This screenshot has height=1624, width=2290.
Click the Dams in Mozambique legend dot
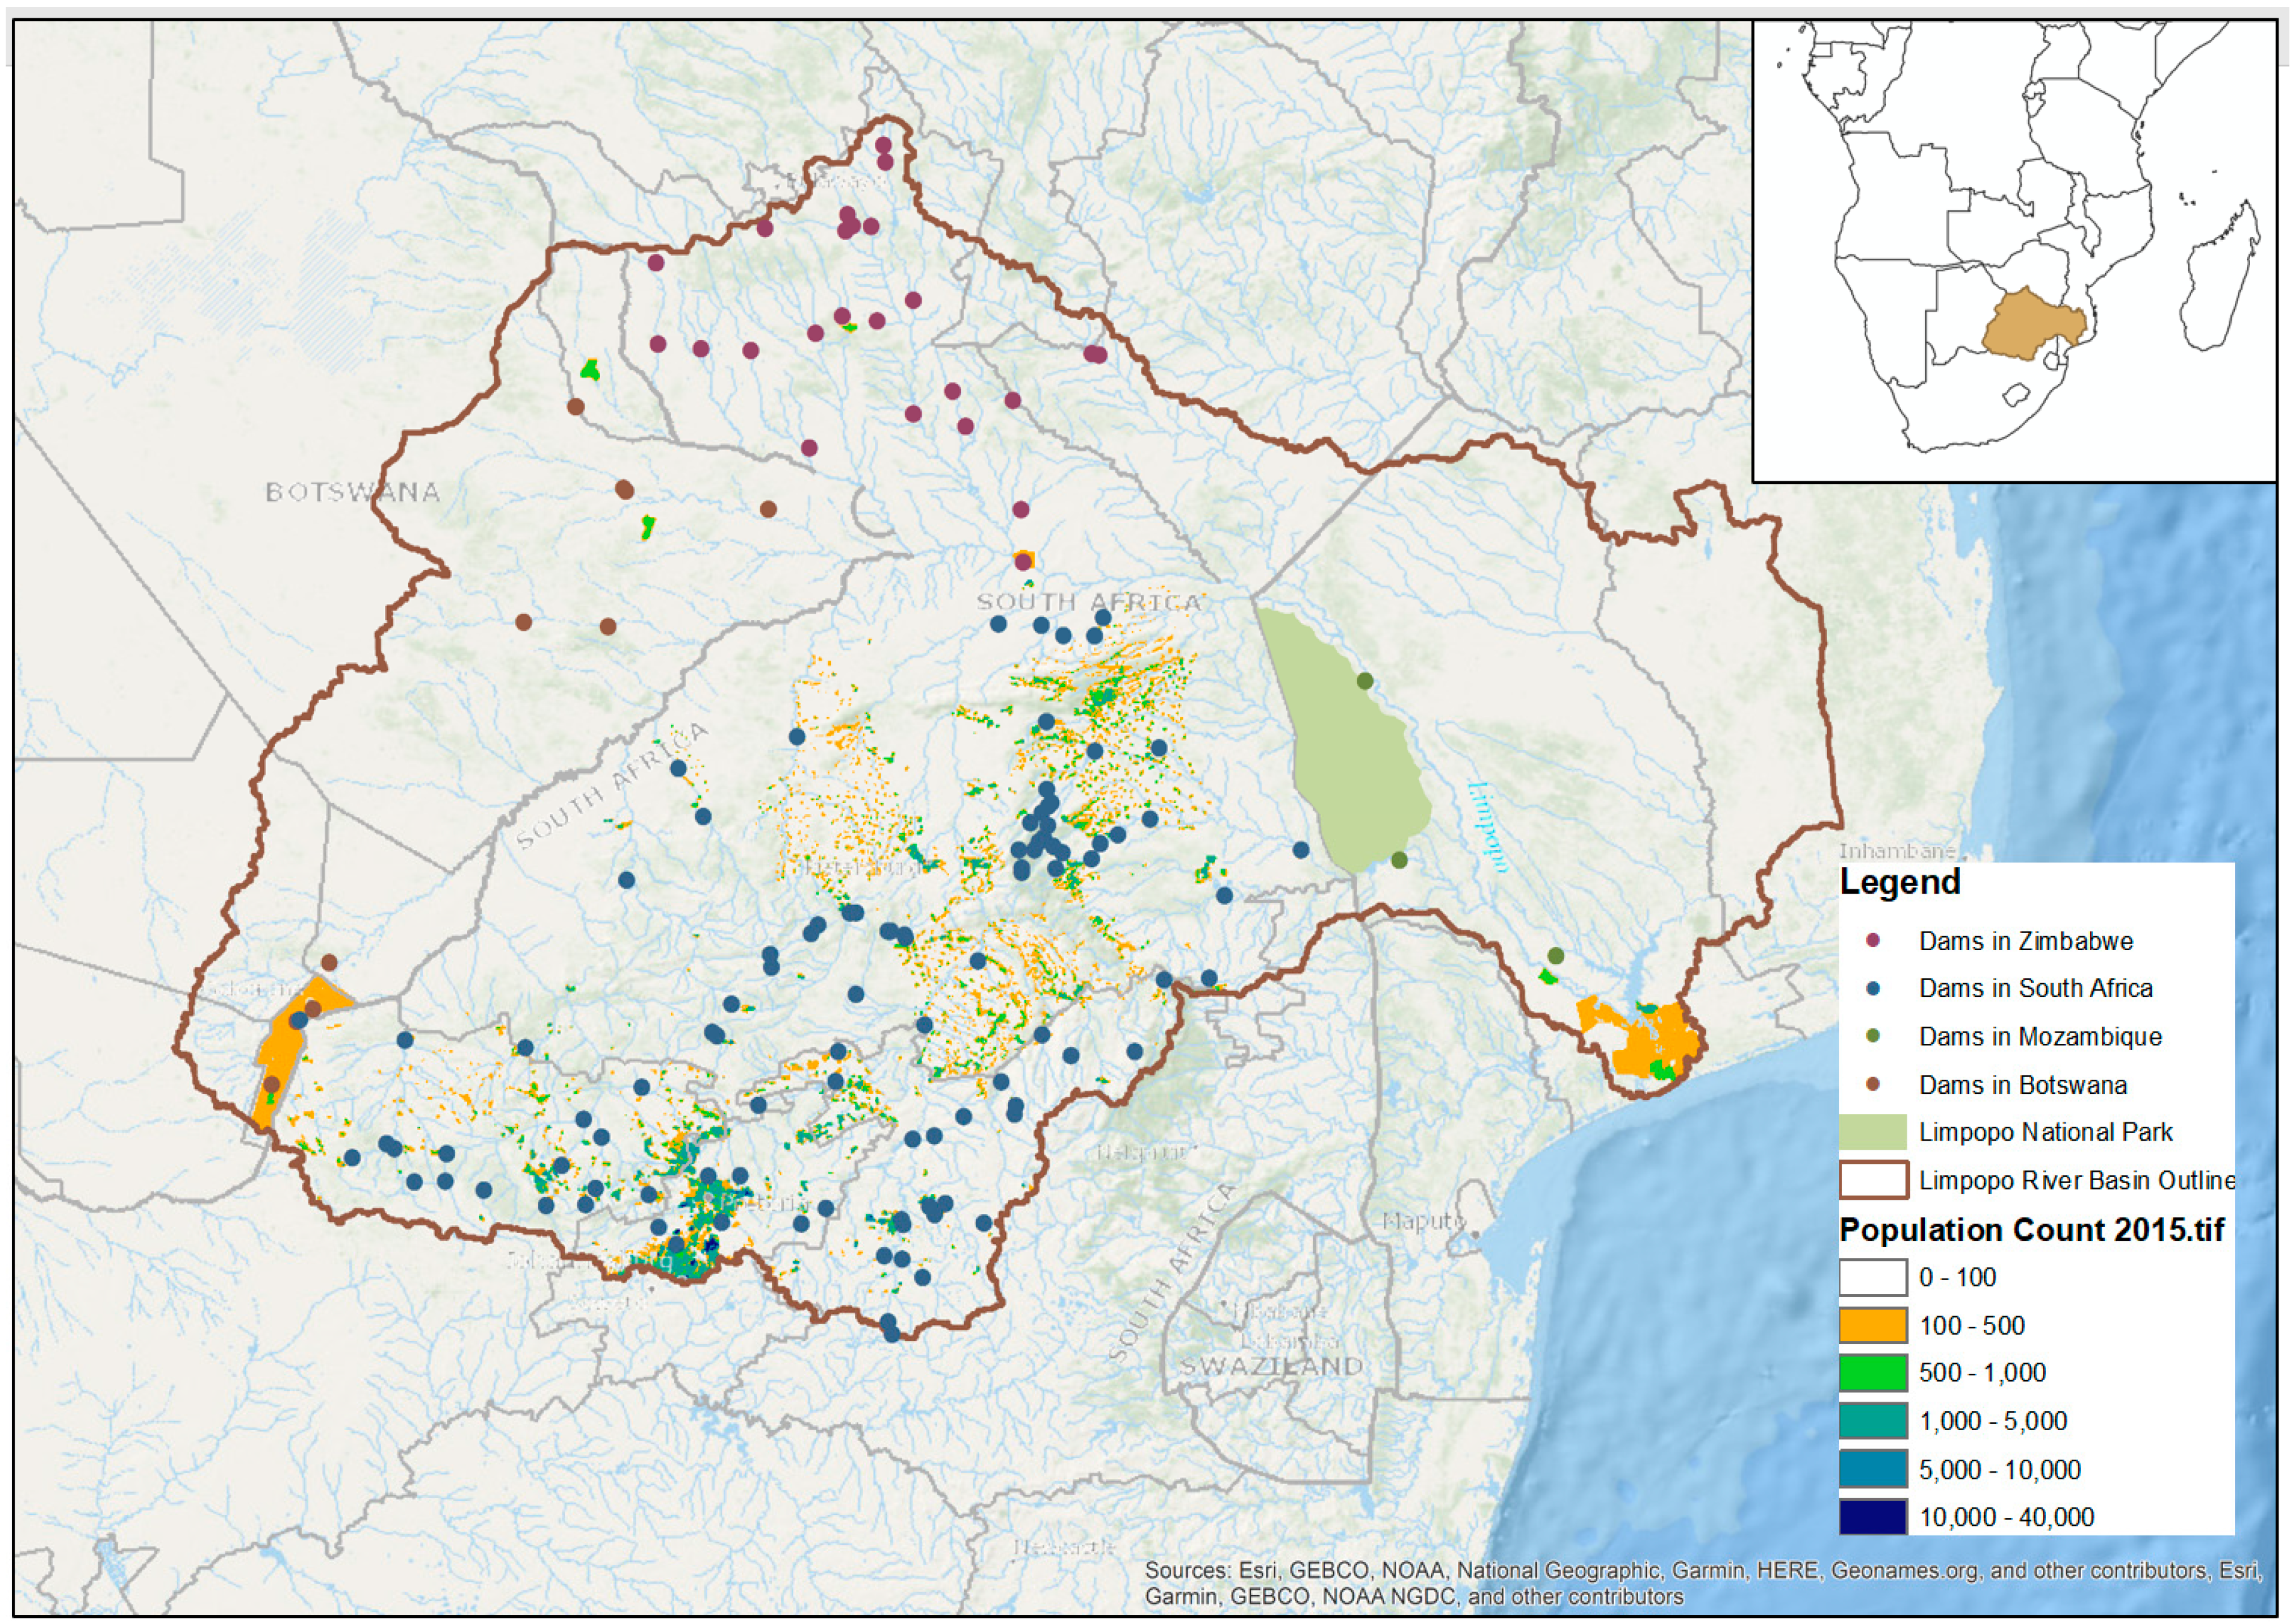point(1873,1036)
